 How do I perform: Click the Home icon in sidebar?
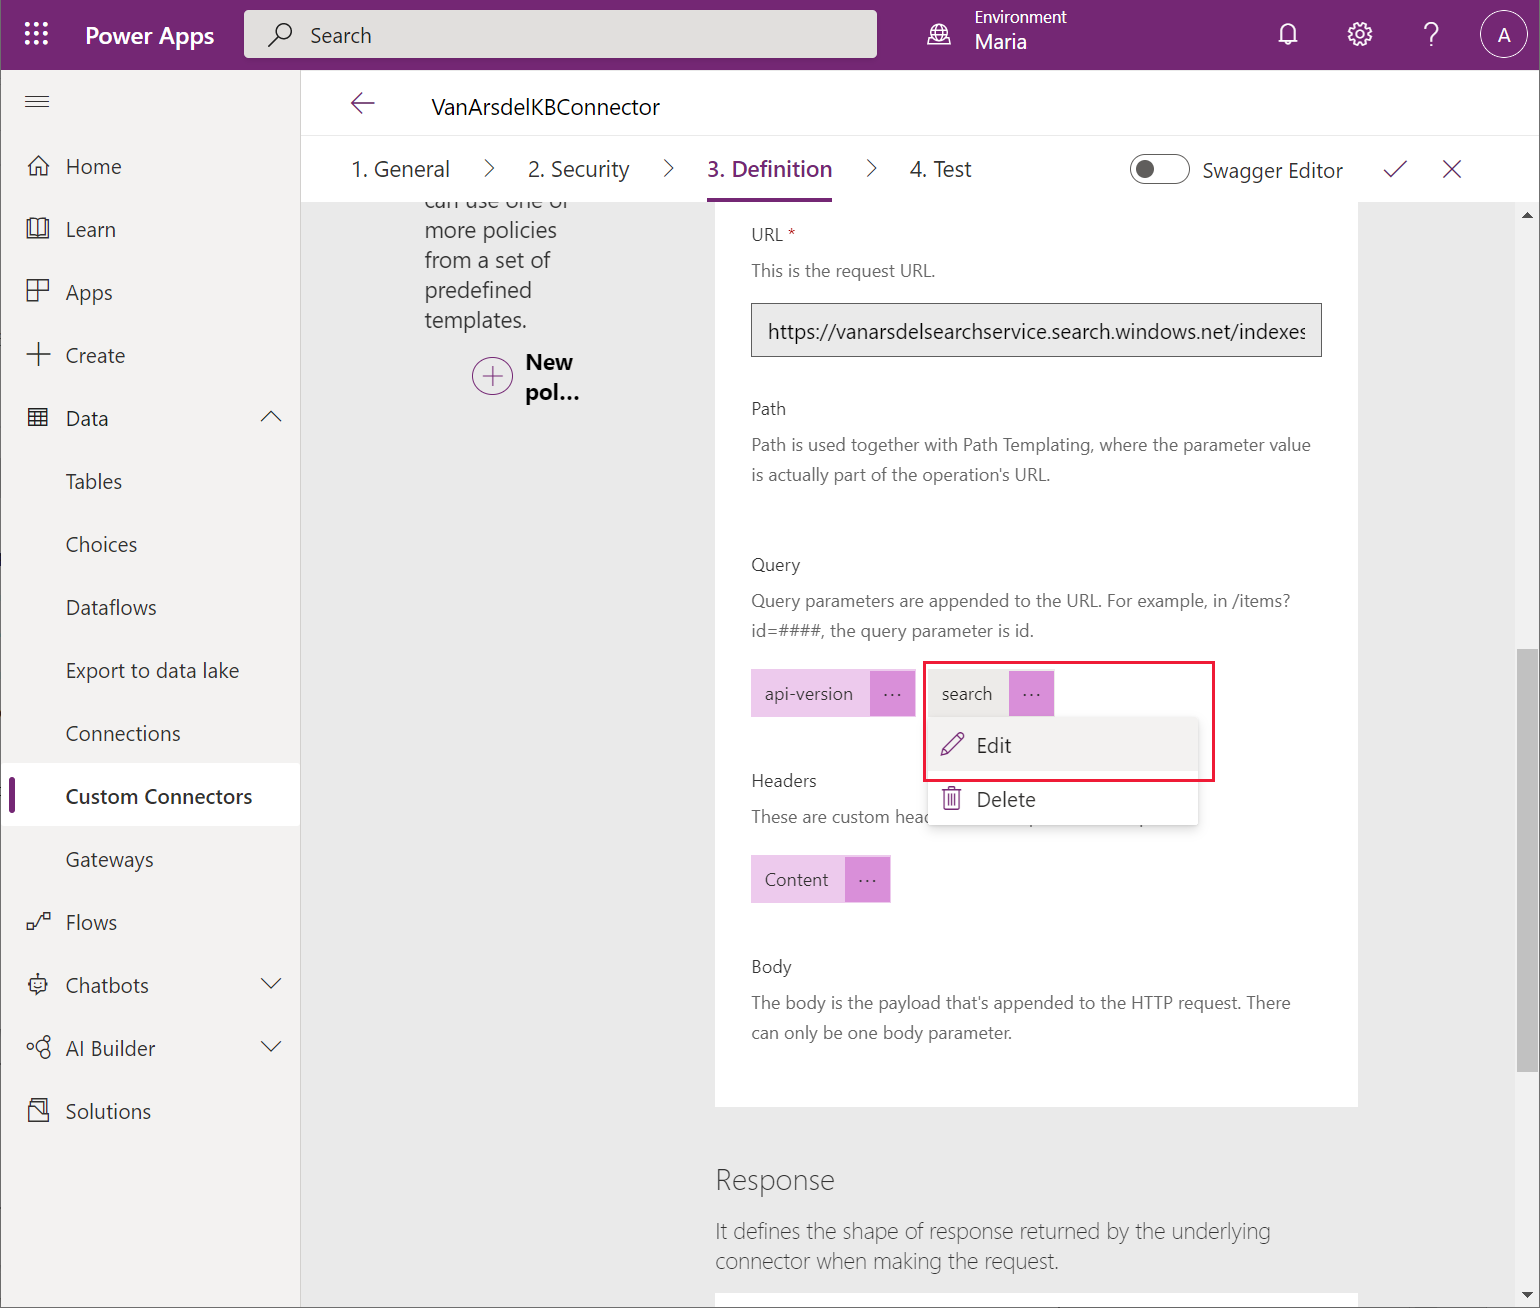point(38,166)
